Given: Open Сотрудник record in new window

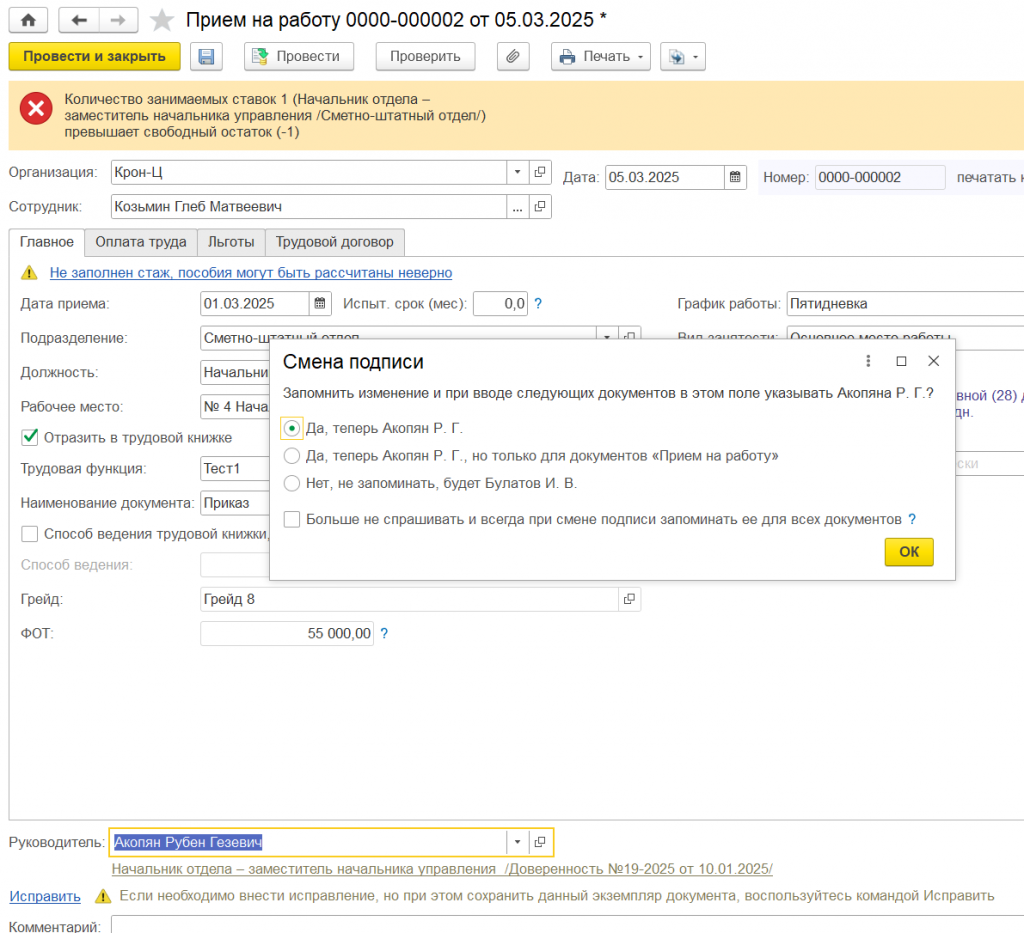Looking at the screenshot, I should click(x=540, y=206).
